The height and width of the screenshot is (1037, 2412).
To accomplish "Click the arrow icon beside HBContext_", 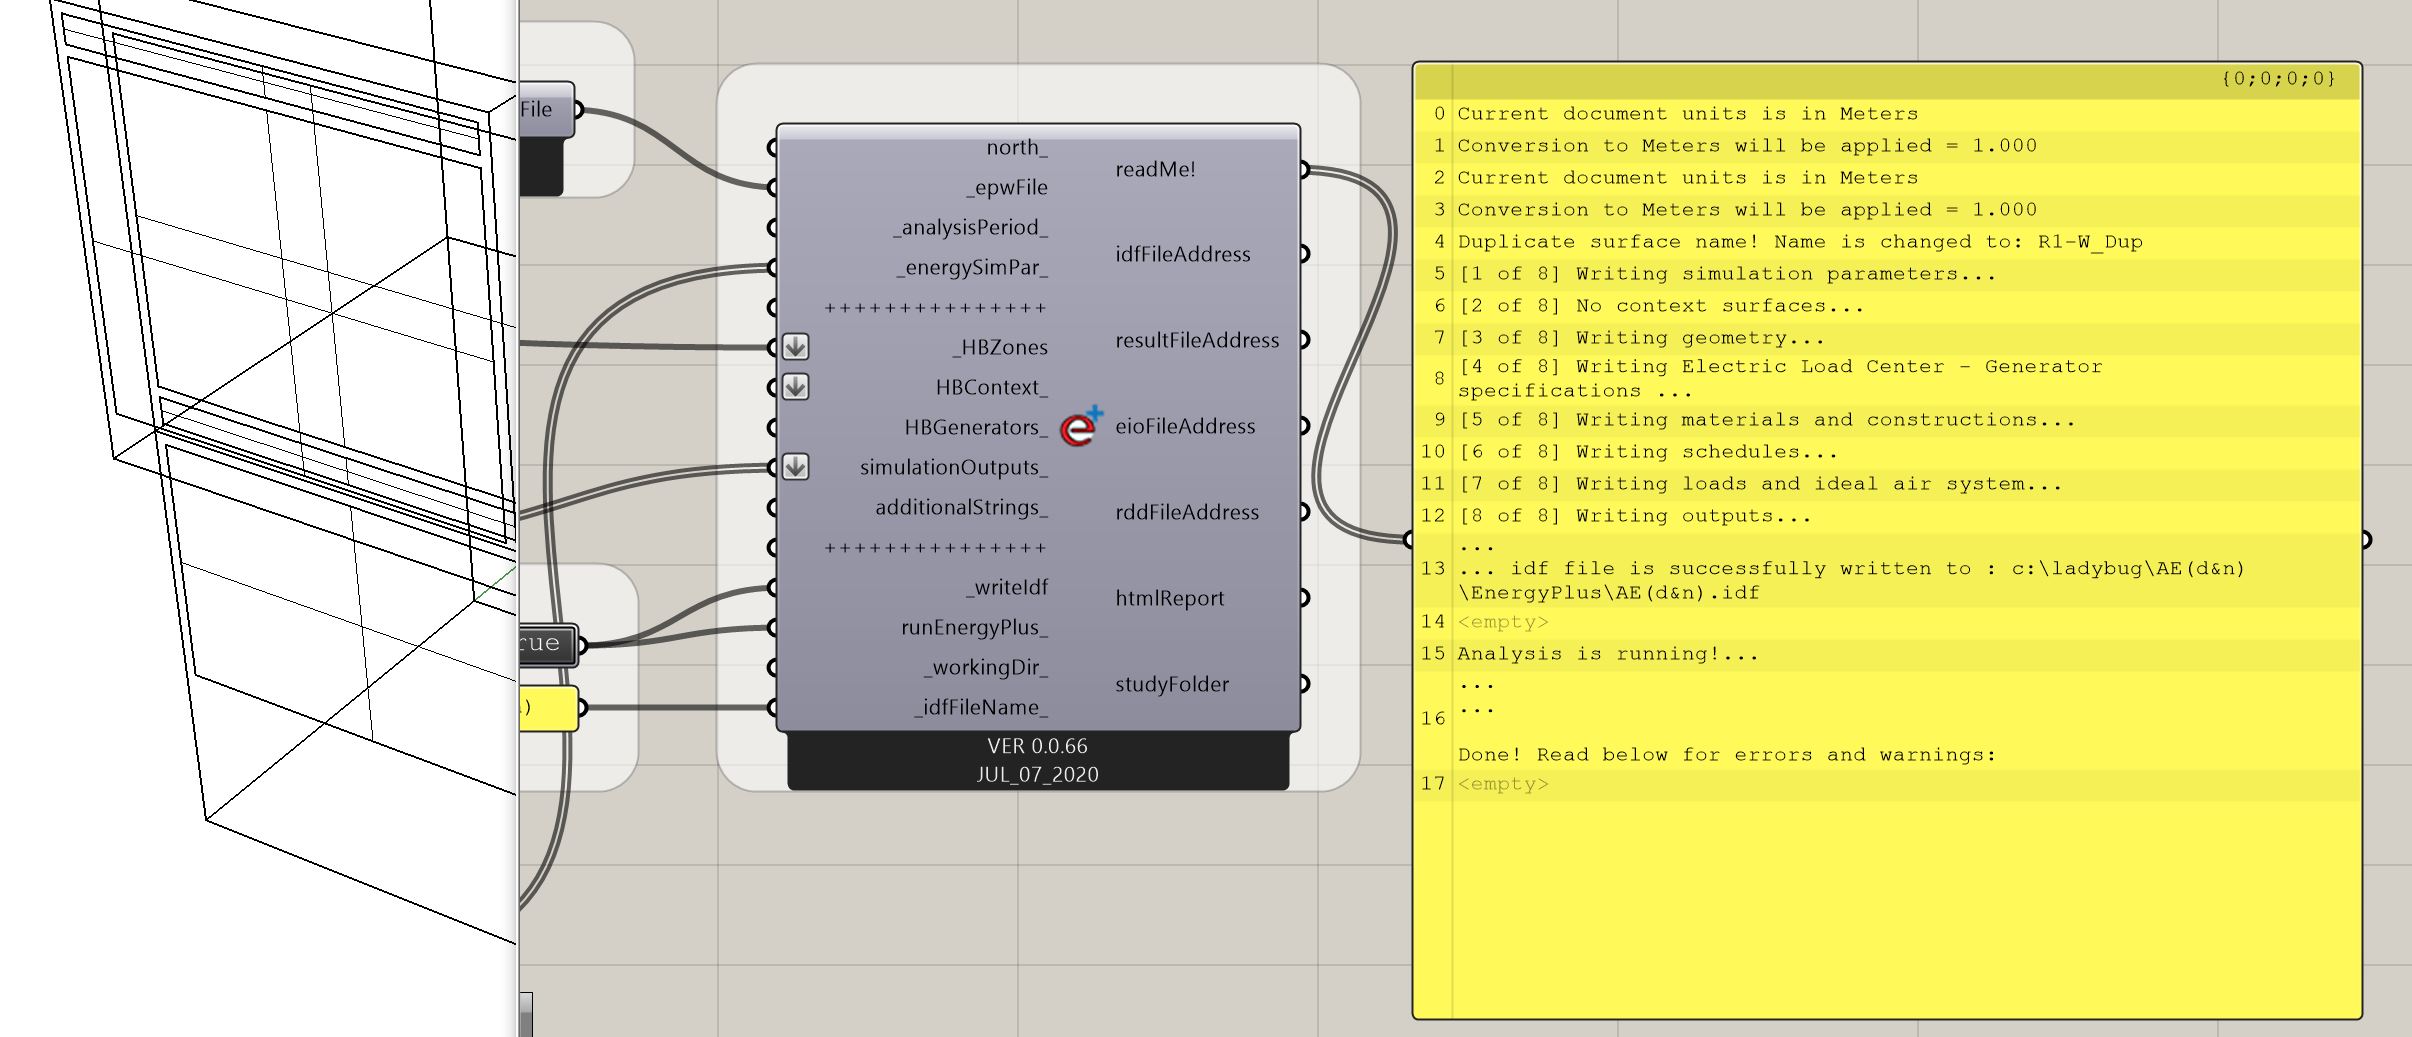I will pos(796,387).
